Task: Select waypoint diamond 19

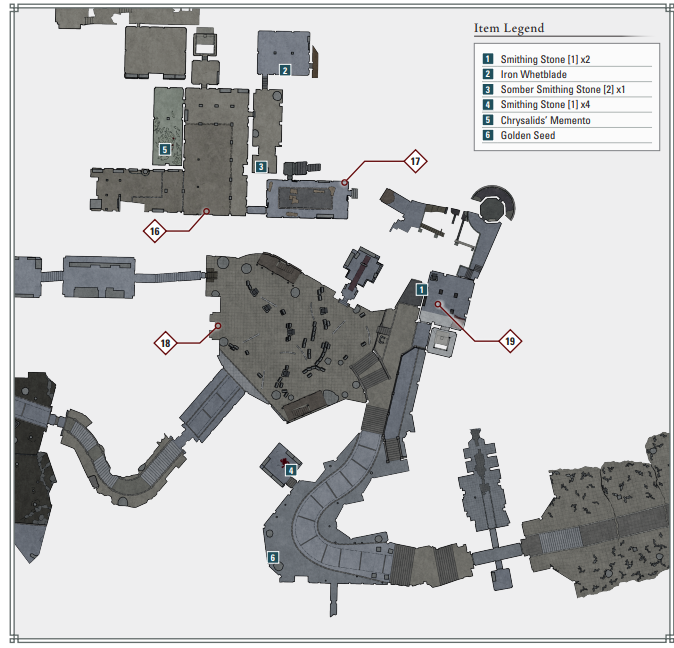Action: tap(510, 341)
